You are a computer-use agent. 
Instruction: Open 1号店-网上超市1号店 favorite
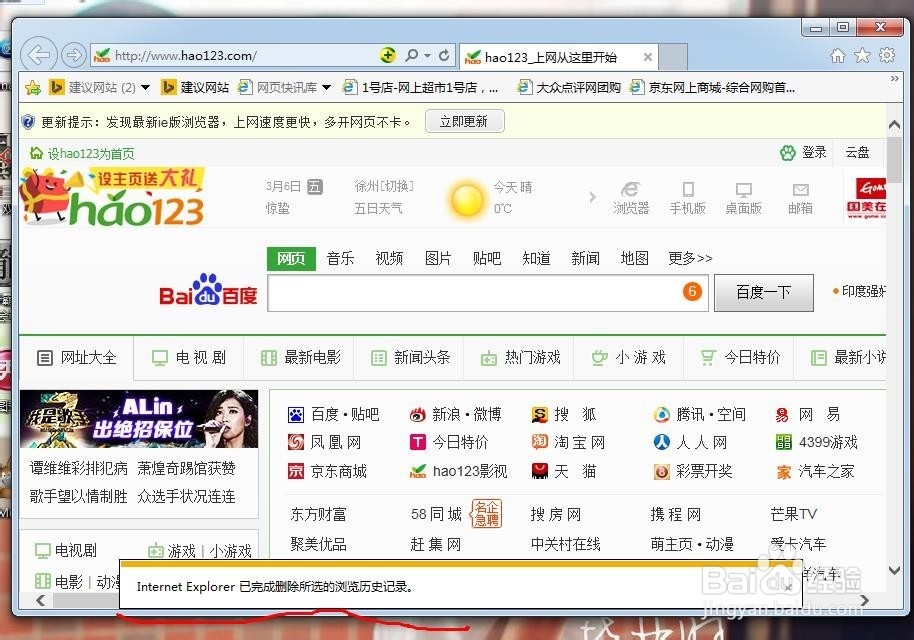[x=421, y=87]
